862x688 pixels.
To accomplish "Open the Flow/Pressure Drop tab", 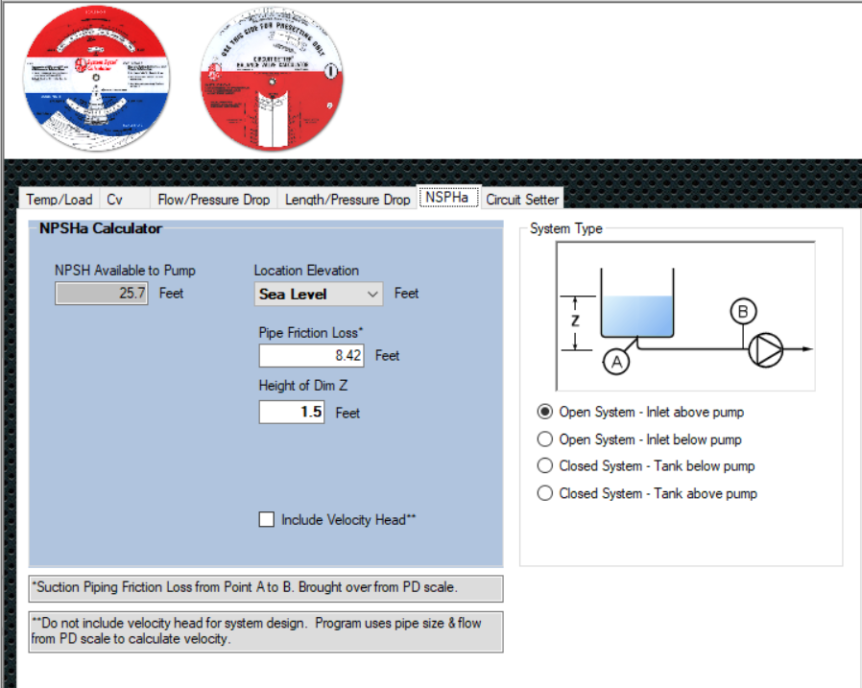I will point(213,199).
